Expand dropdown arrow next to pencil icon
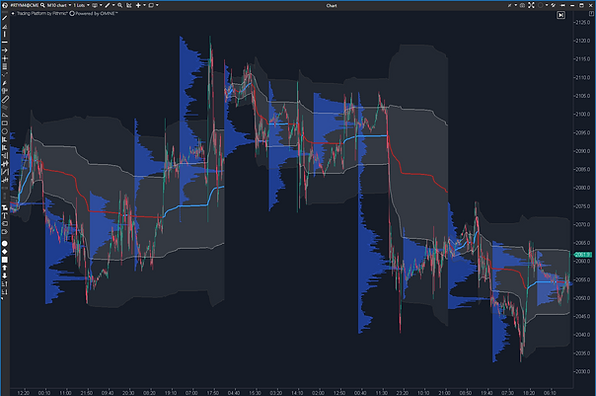The height and width of the screenshot is (396, 596). pyautogui.click(x=113, y=5)
